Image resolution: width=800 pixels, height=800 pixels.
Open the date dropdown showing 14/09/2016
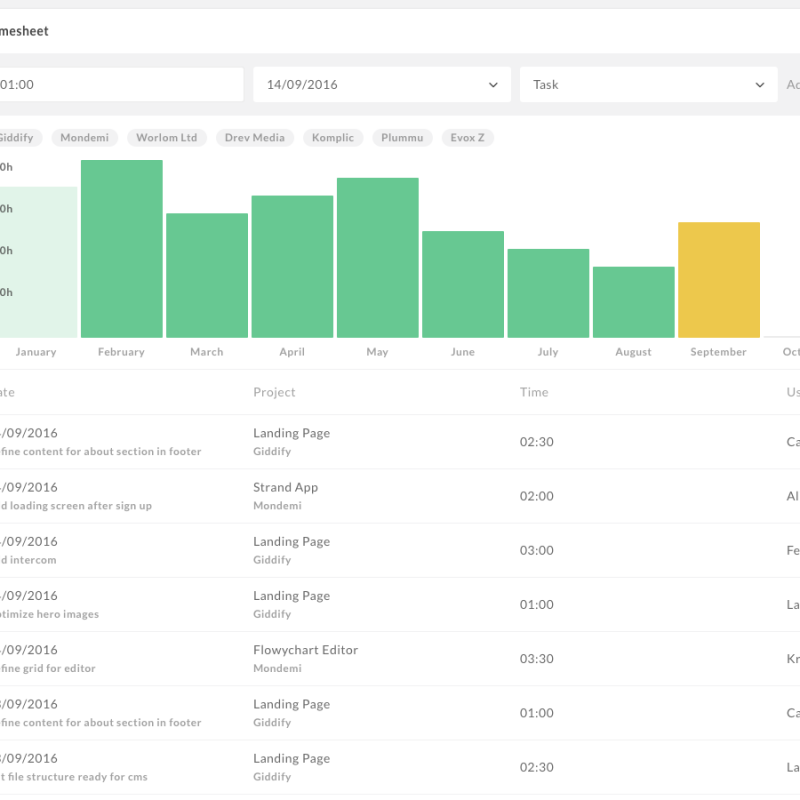(x=381, y=85)
